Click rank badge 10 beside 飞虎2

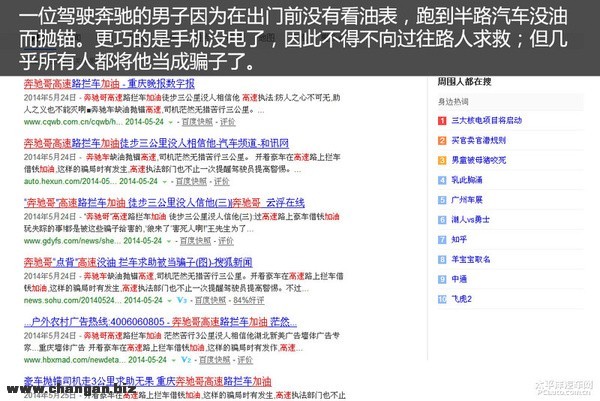tap(442, 299)
